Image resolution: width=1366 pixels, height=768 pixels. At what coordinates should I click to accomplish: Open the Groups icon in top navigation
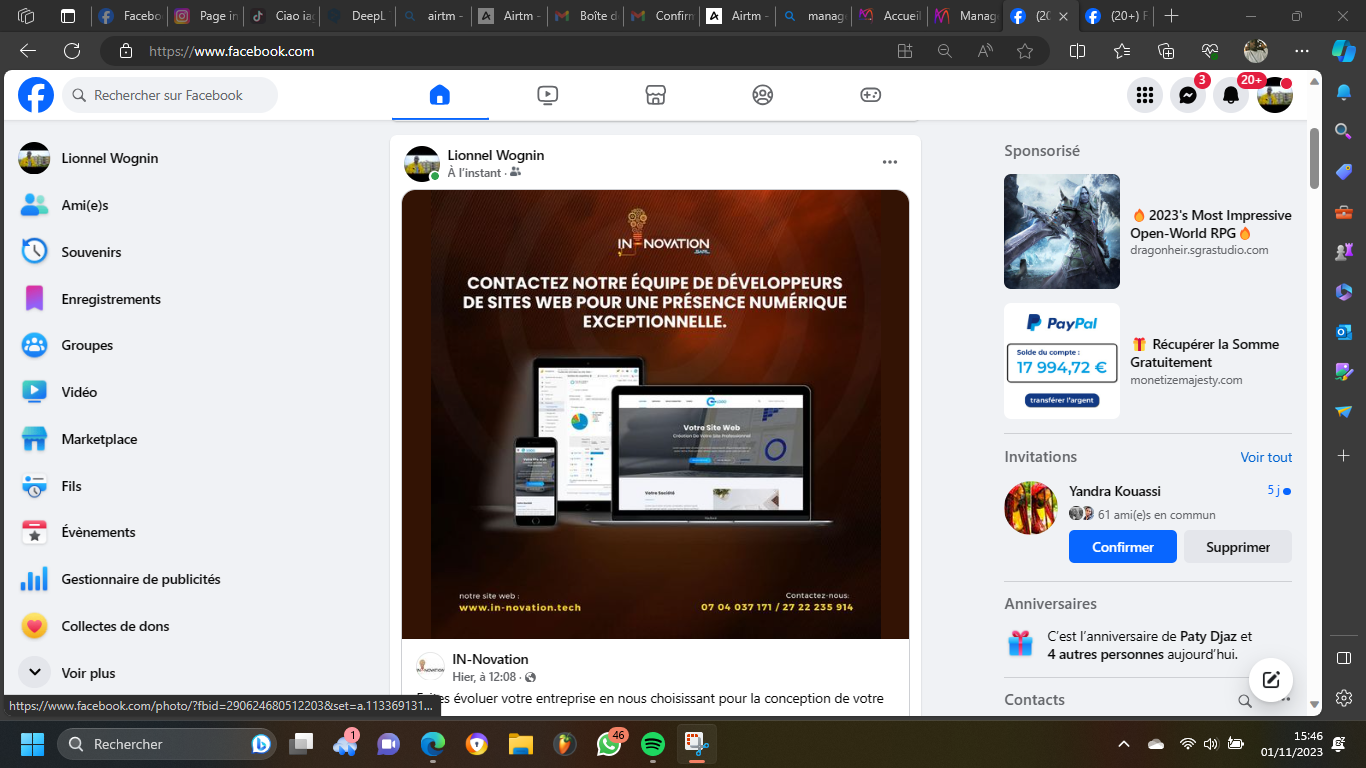tap(763, 95)
